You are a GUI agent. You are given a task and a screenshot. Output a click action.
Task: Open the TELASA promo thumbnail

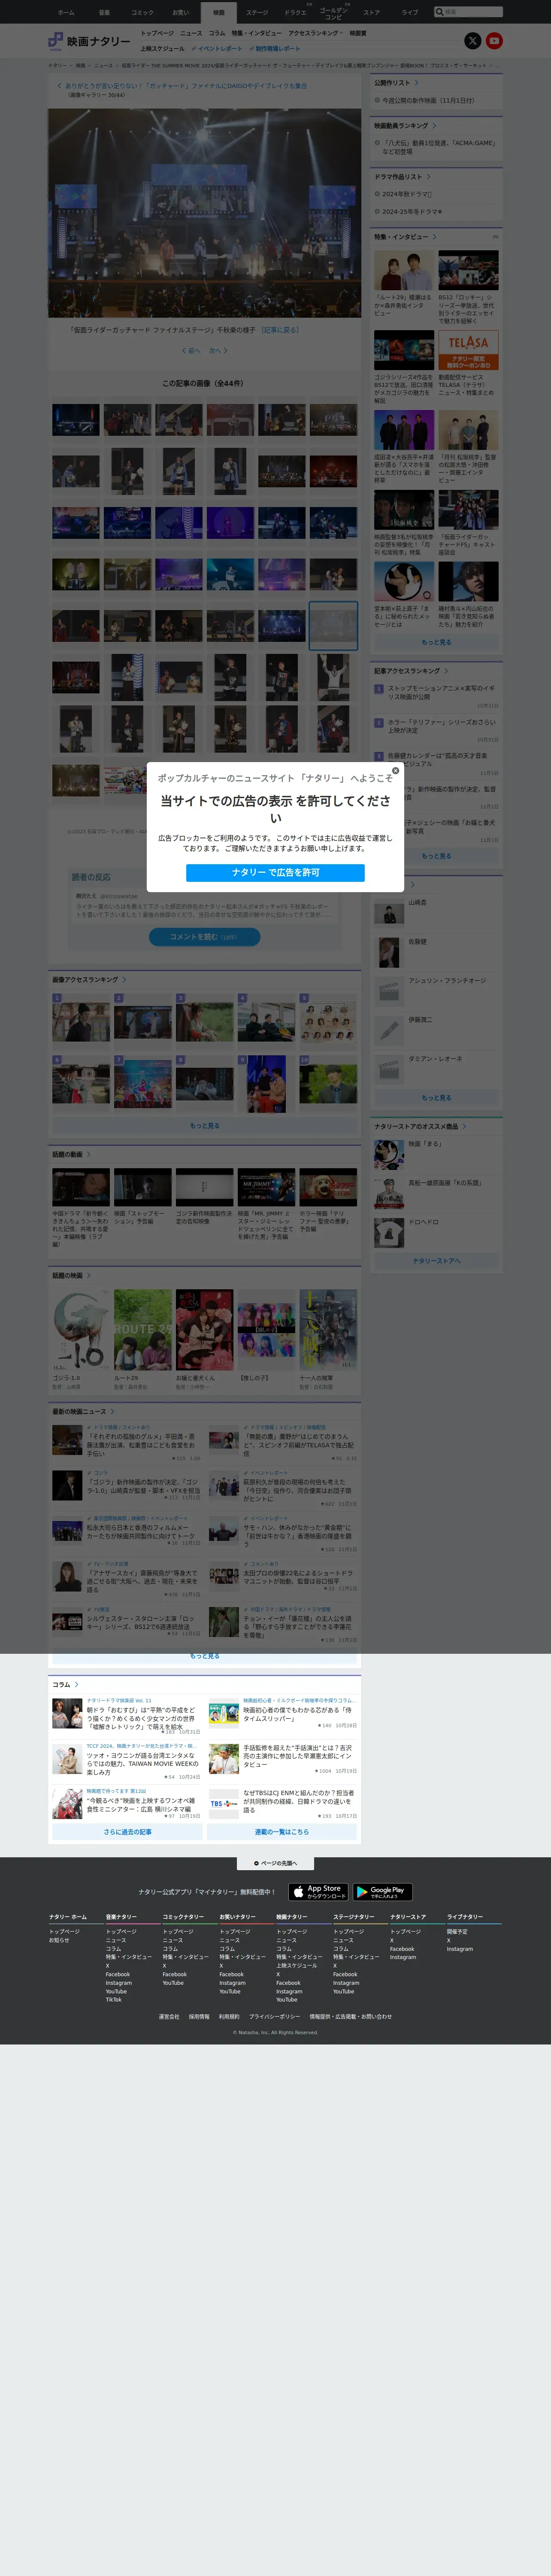point(468,350)
